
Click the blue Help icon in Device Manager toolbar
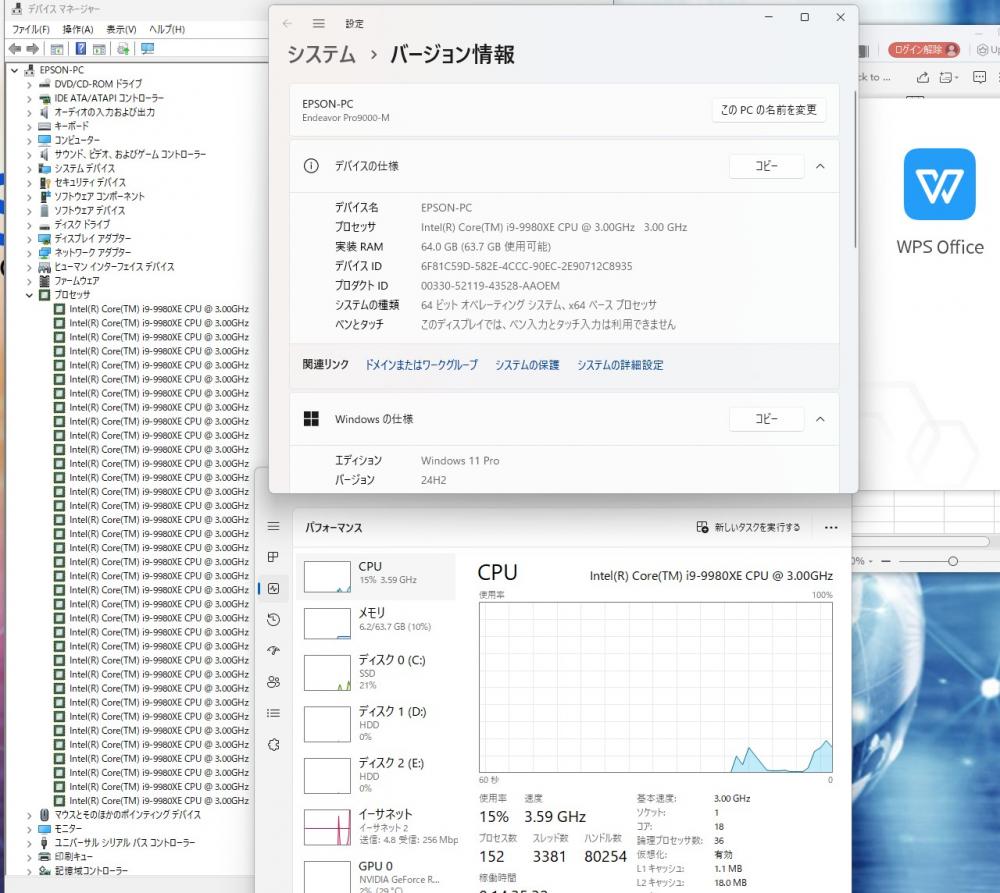coord(81,48)
